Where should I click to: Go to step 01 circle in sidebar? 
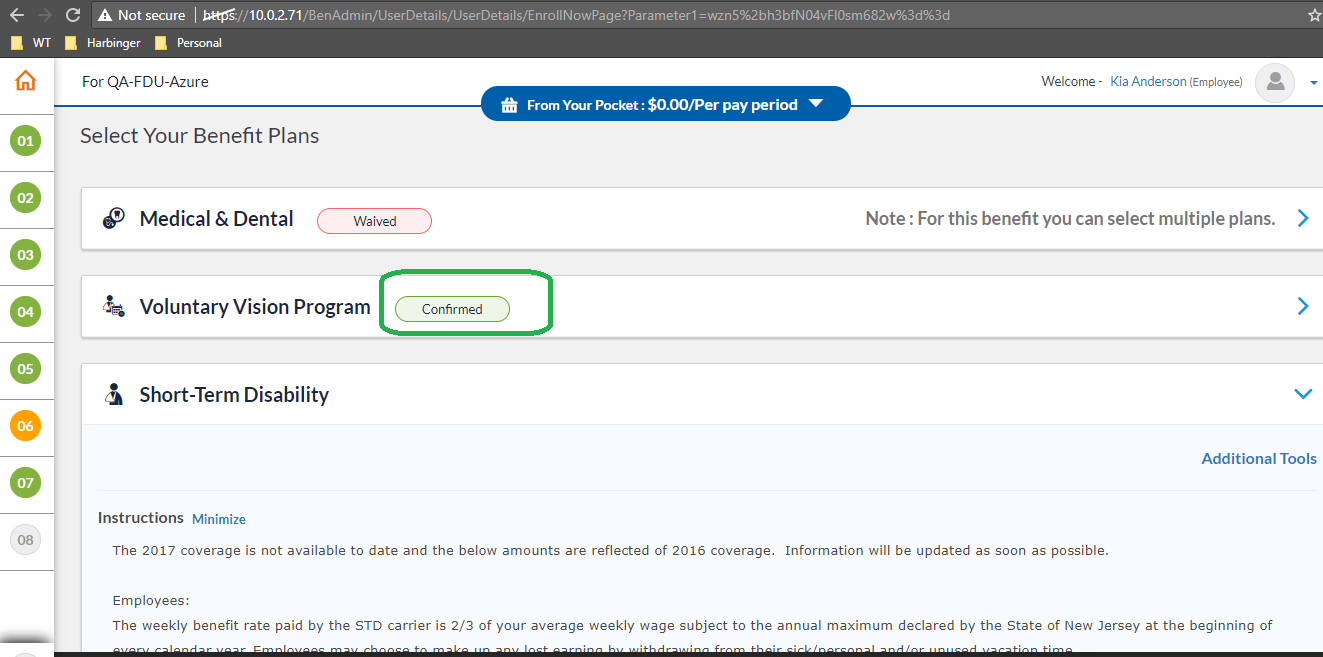point(25,141)
